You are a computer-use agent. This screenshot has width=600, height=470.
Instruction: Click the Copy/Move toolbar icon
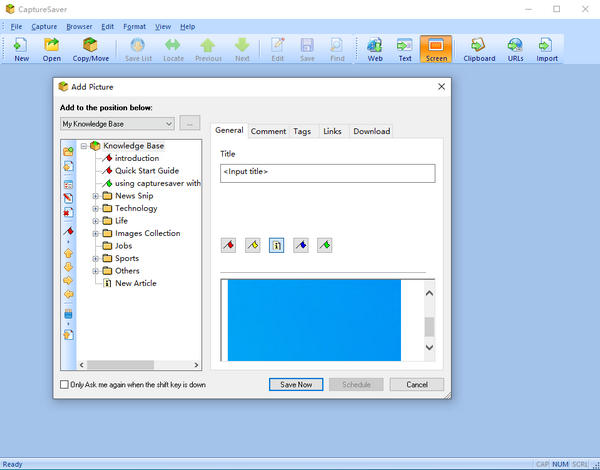(x=90, y=49)
